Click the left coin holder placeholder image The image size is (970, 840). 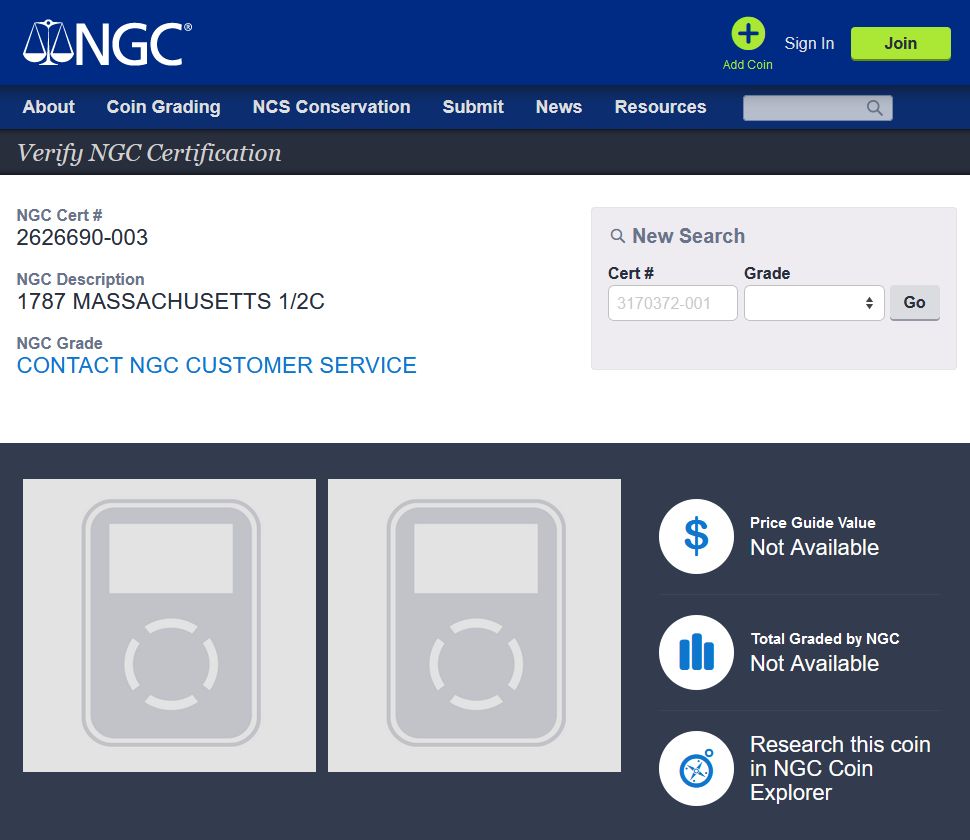click(x=170, y=625)
